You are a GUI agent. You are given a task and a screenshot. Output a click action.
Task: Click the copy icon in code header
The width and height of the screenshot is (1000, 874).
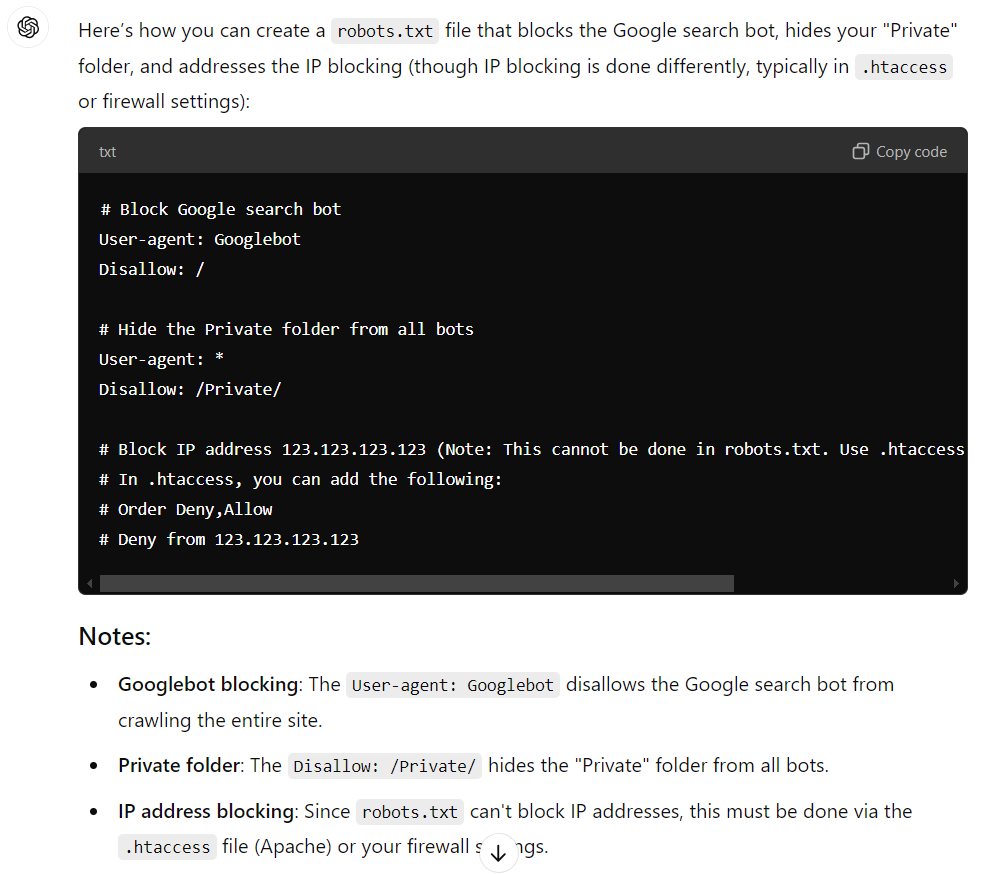pos(860,152)
